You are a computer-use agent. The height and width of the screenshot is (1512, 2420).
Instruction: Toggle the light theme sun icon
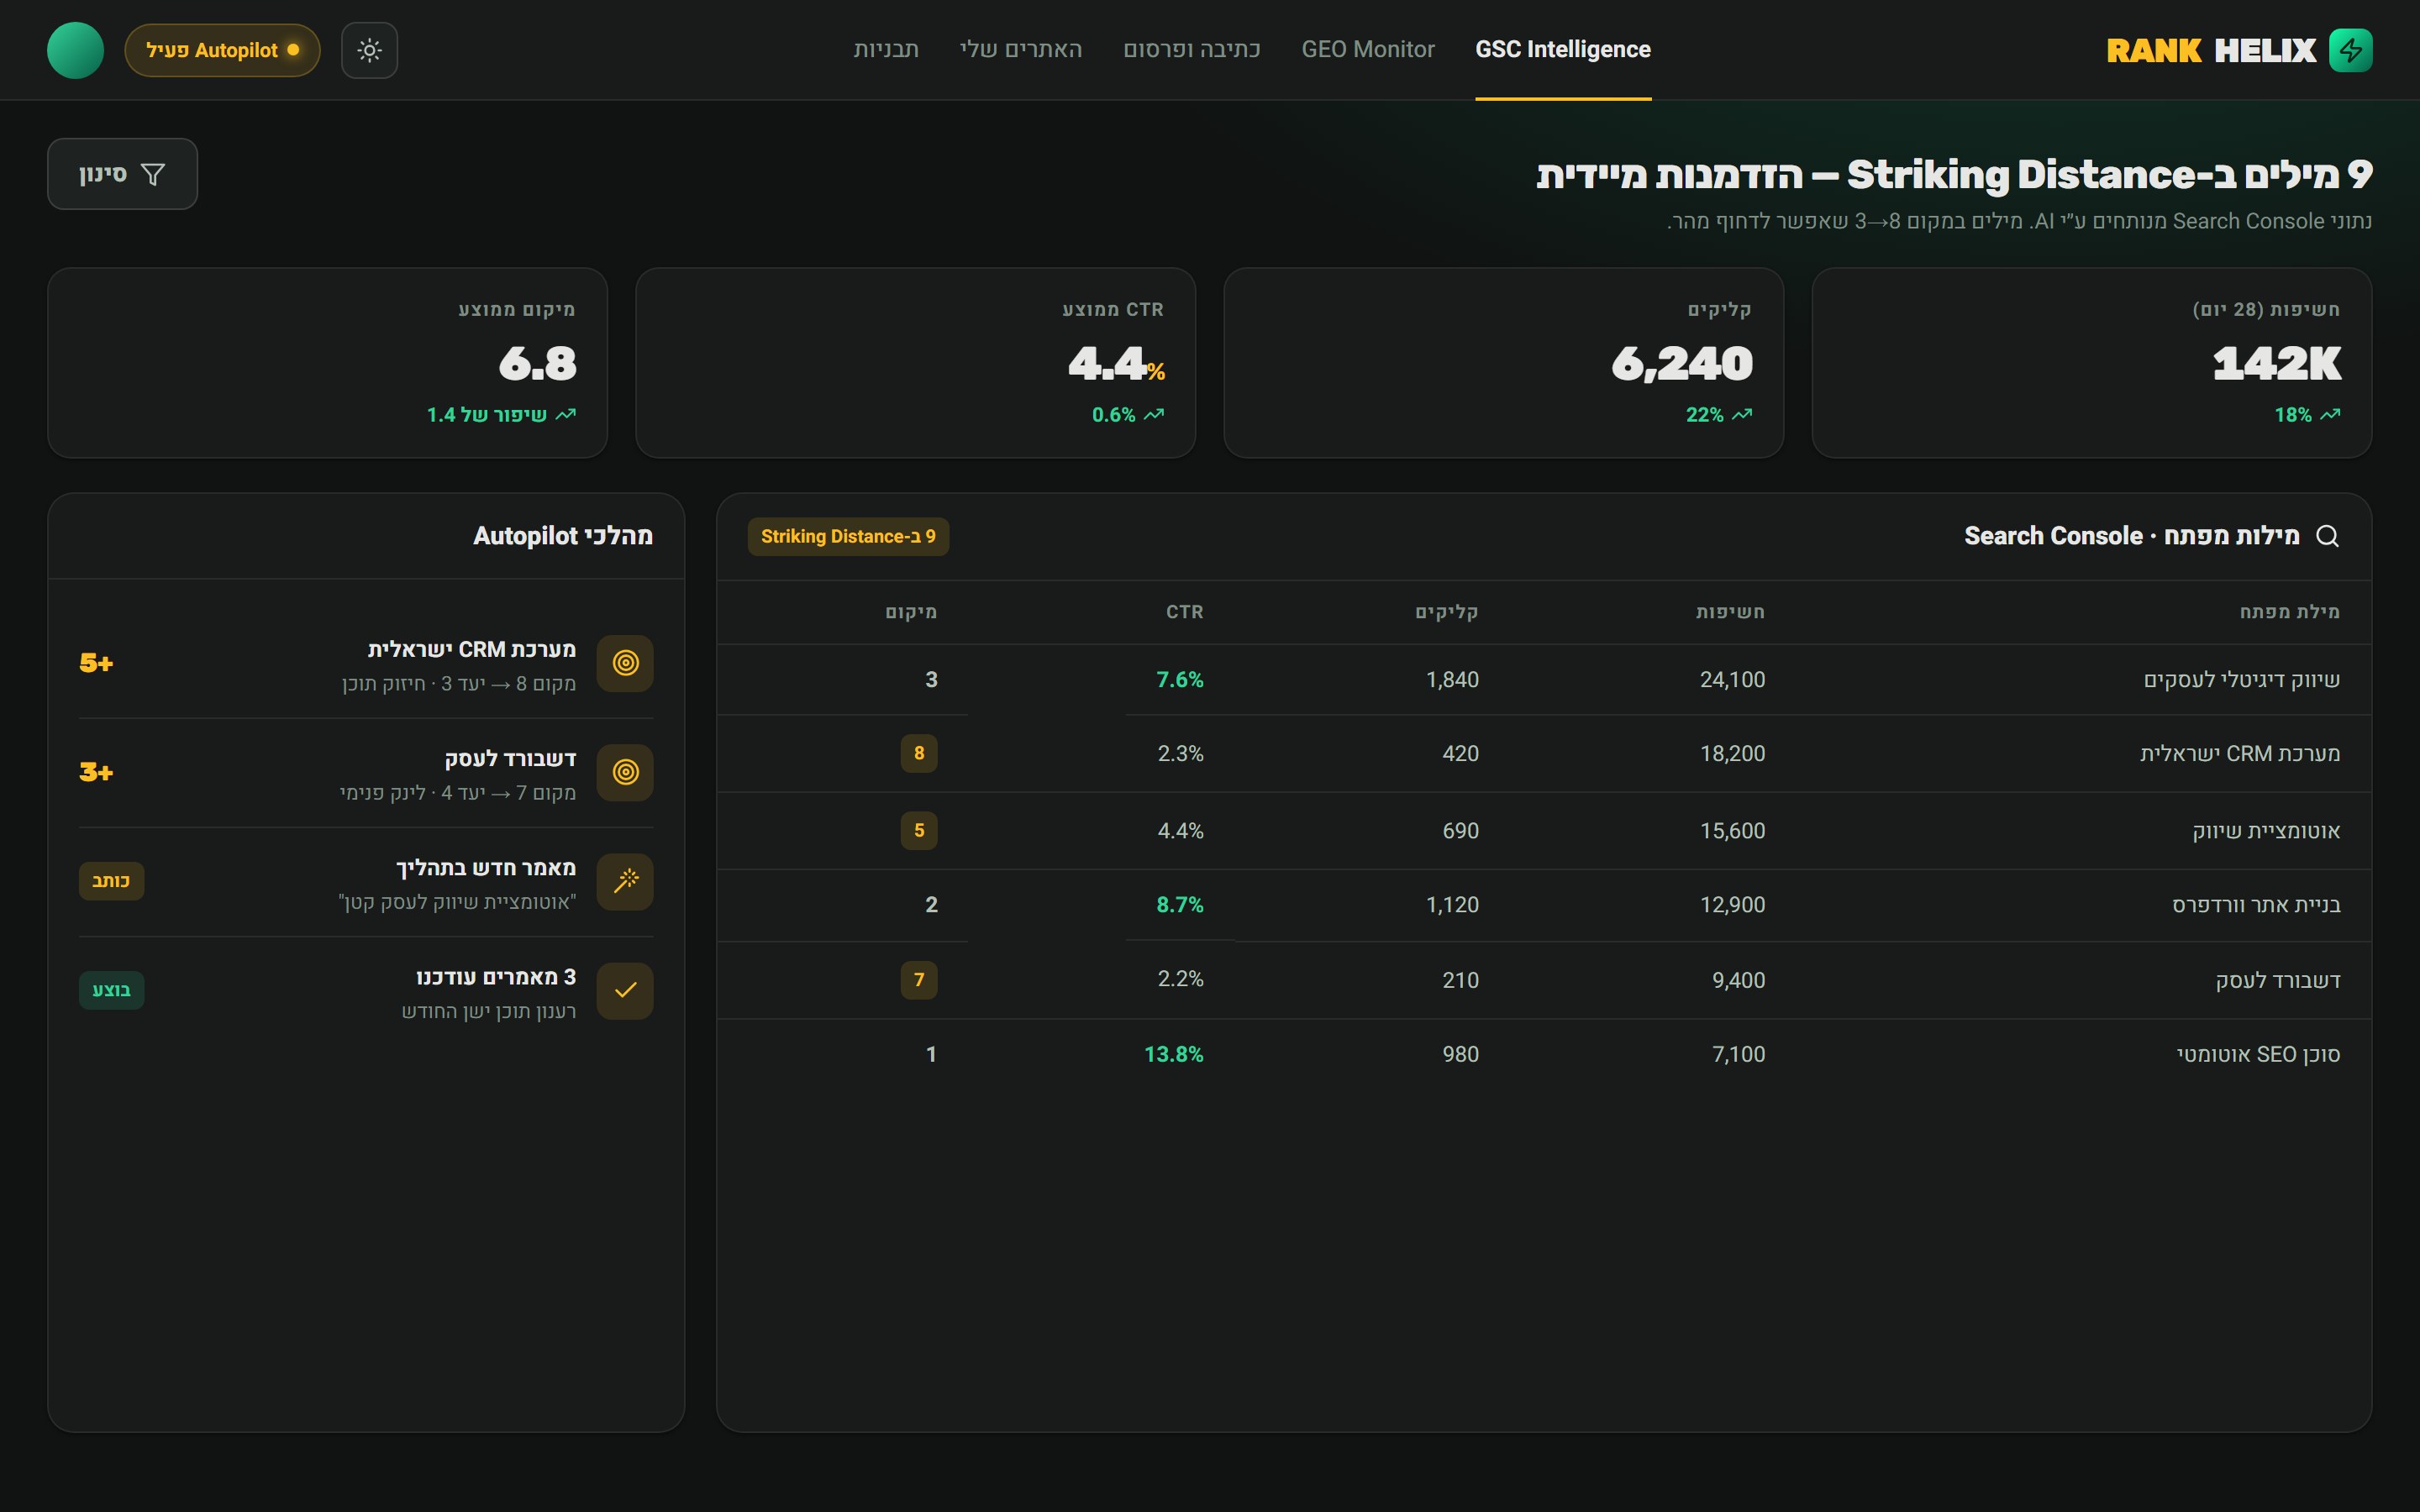click(369, 50)
